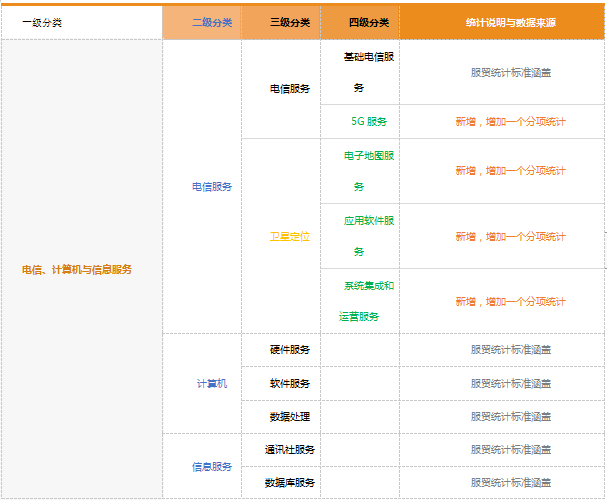Select the 软件服务 cell
The width and height of the screenshot is (607, 500).
(289, 383)
